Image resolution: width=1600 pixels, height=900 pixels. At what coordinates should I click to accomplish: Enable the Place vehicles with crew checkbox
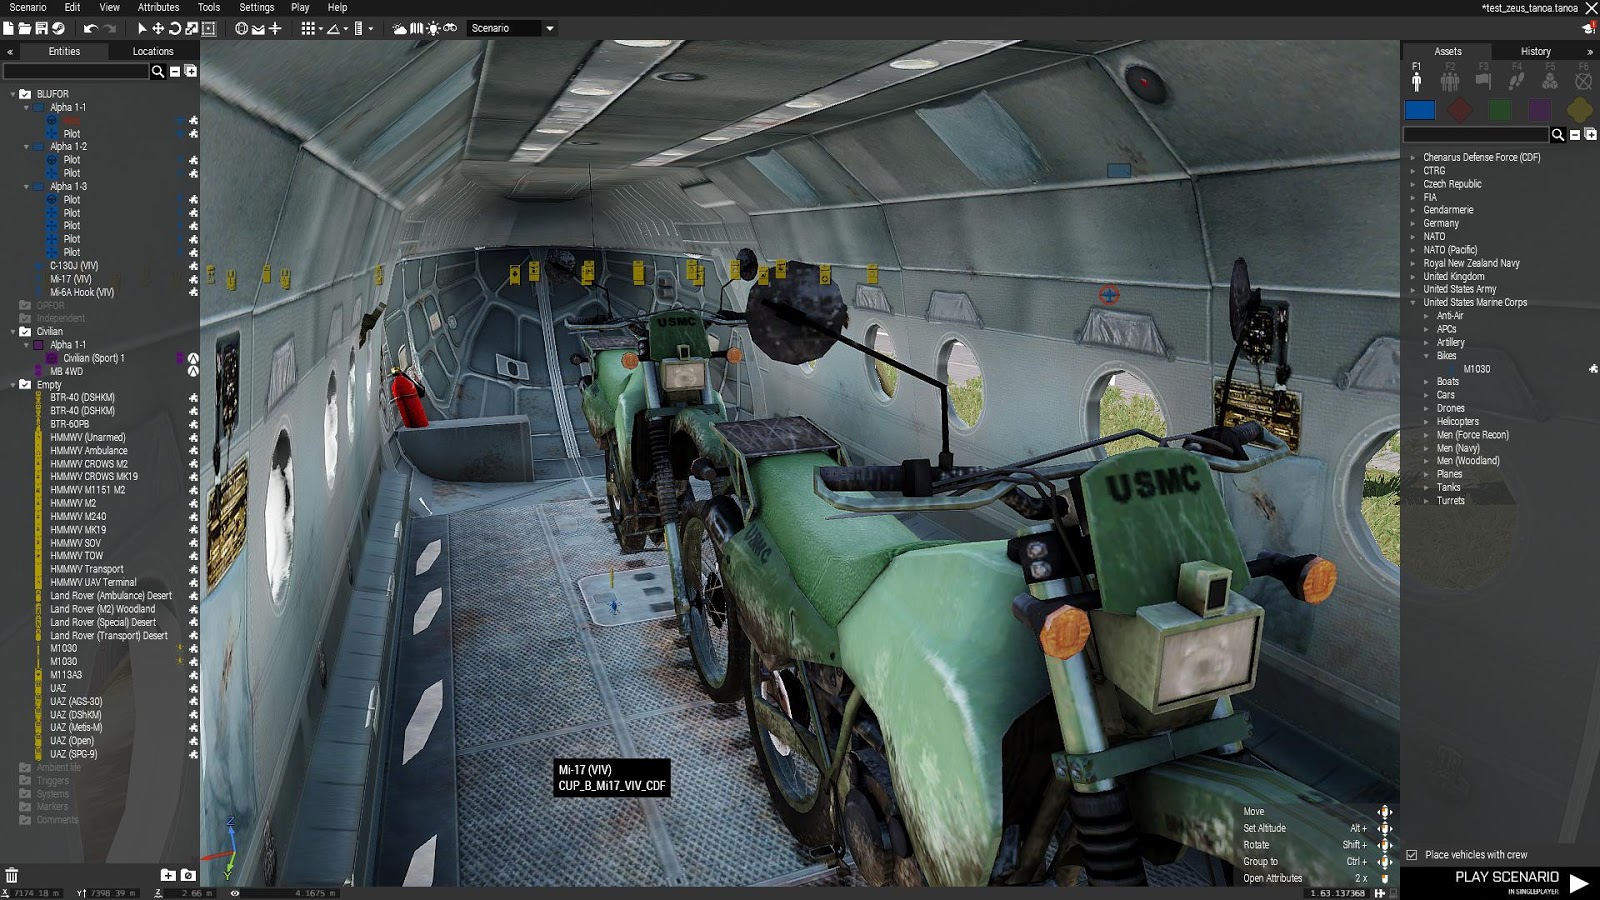click(1410, 855)
